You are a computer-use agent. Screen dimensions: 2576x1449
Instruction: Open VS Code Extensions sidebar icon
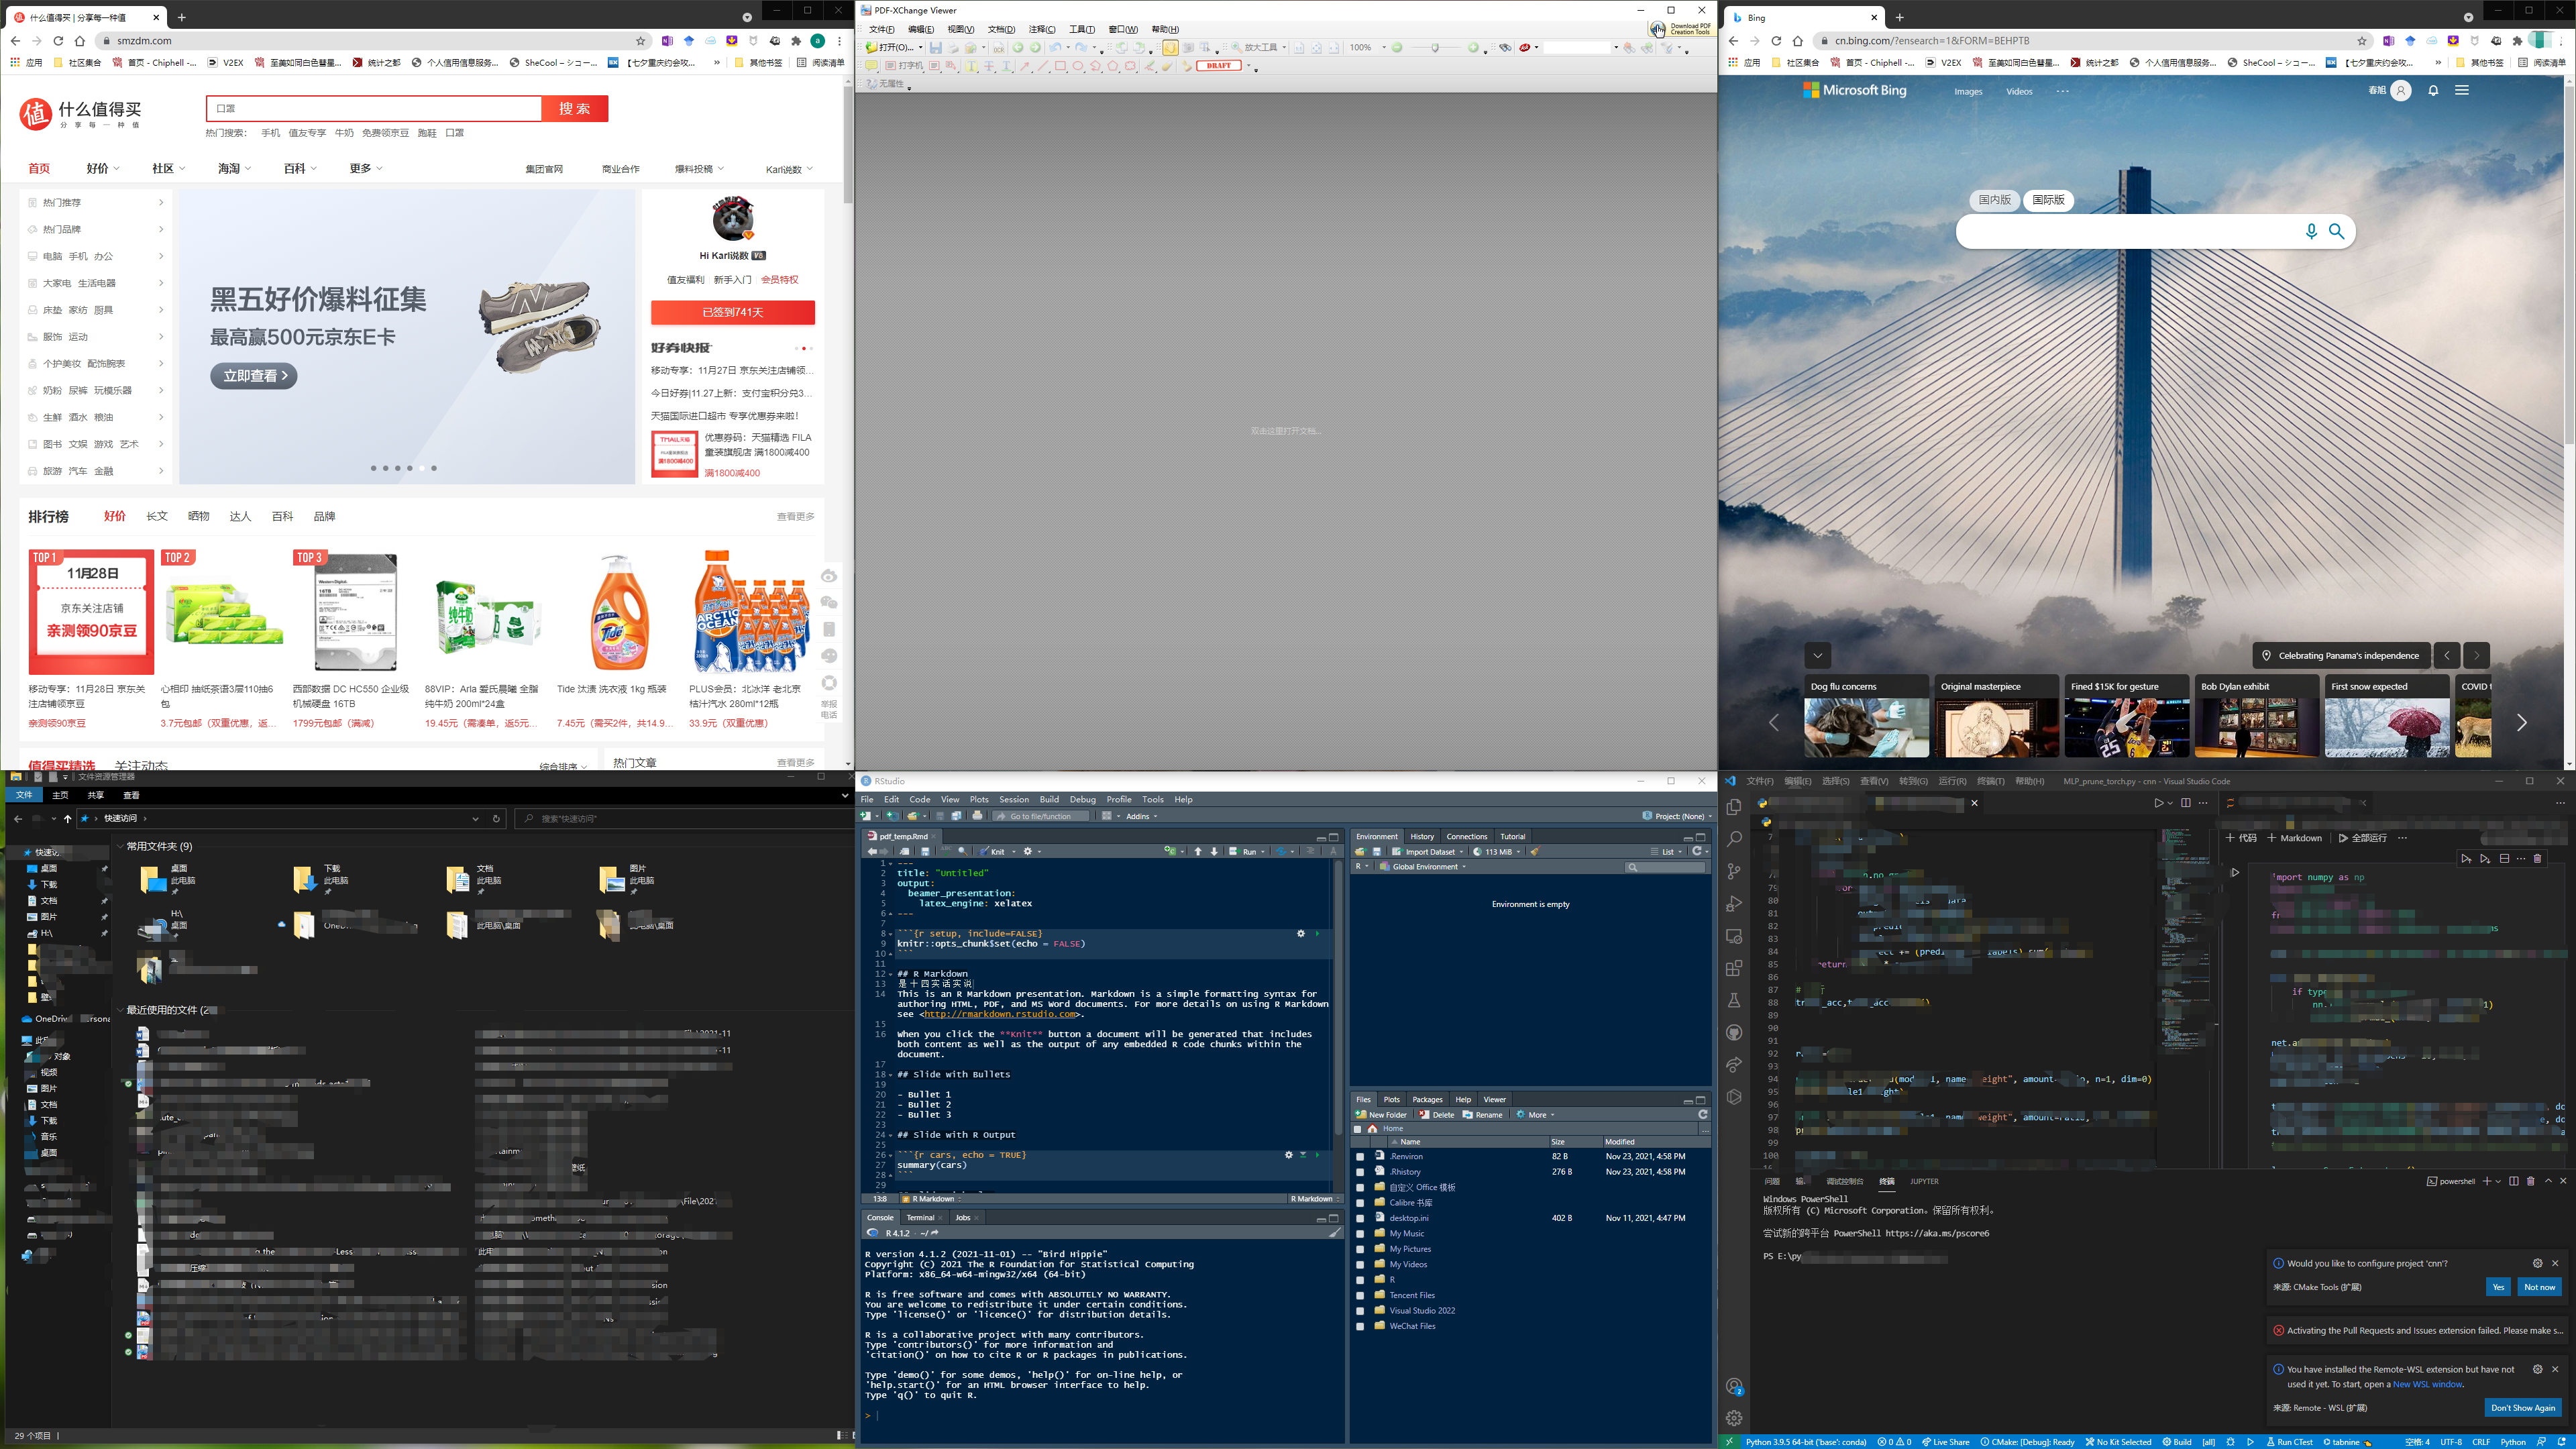1734,968
